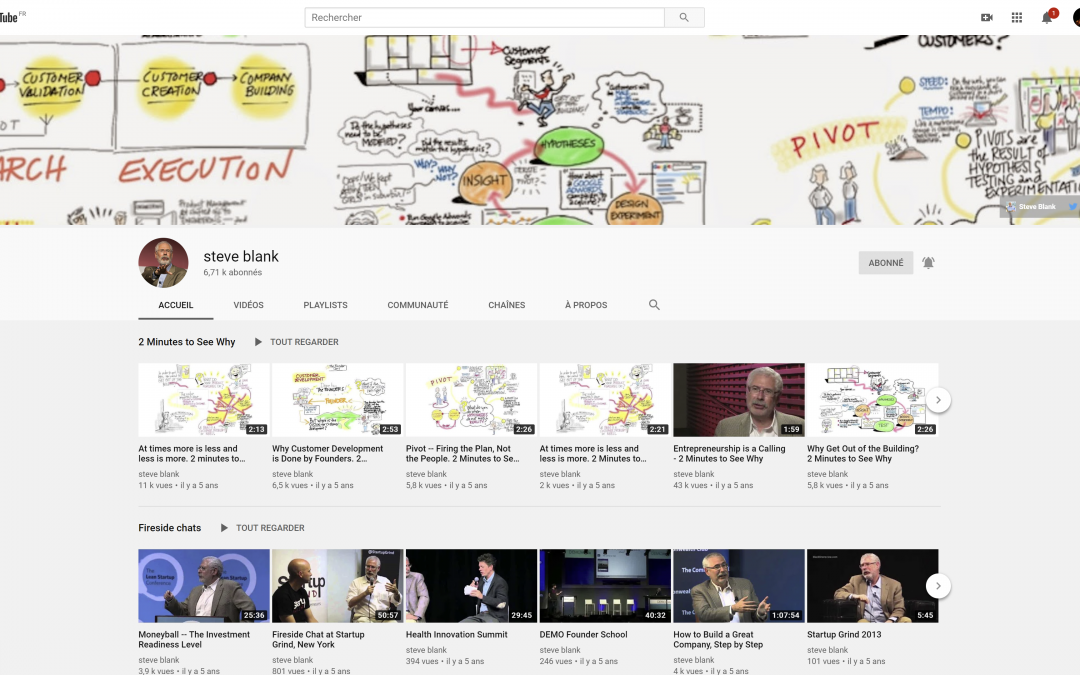Open the notifications bell in header
This screenshot has width=1080, height=675.
[x=1047, y=17]
